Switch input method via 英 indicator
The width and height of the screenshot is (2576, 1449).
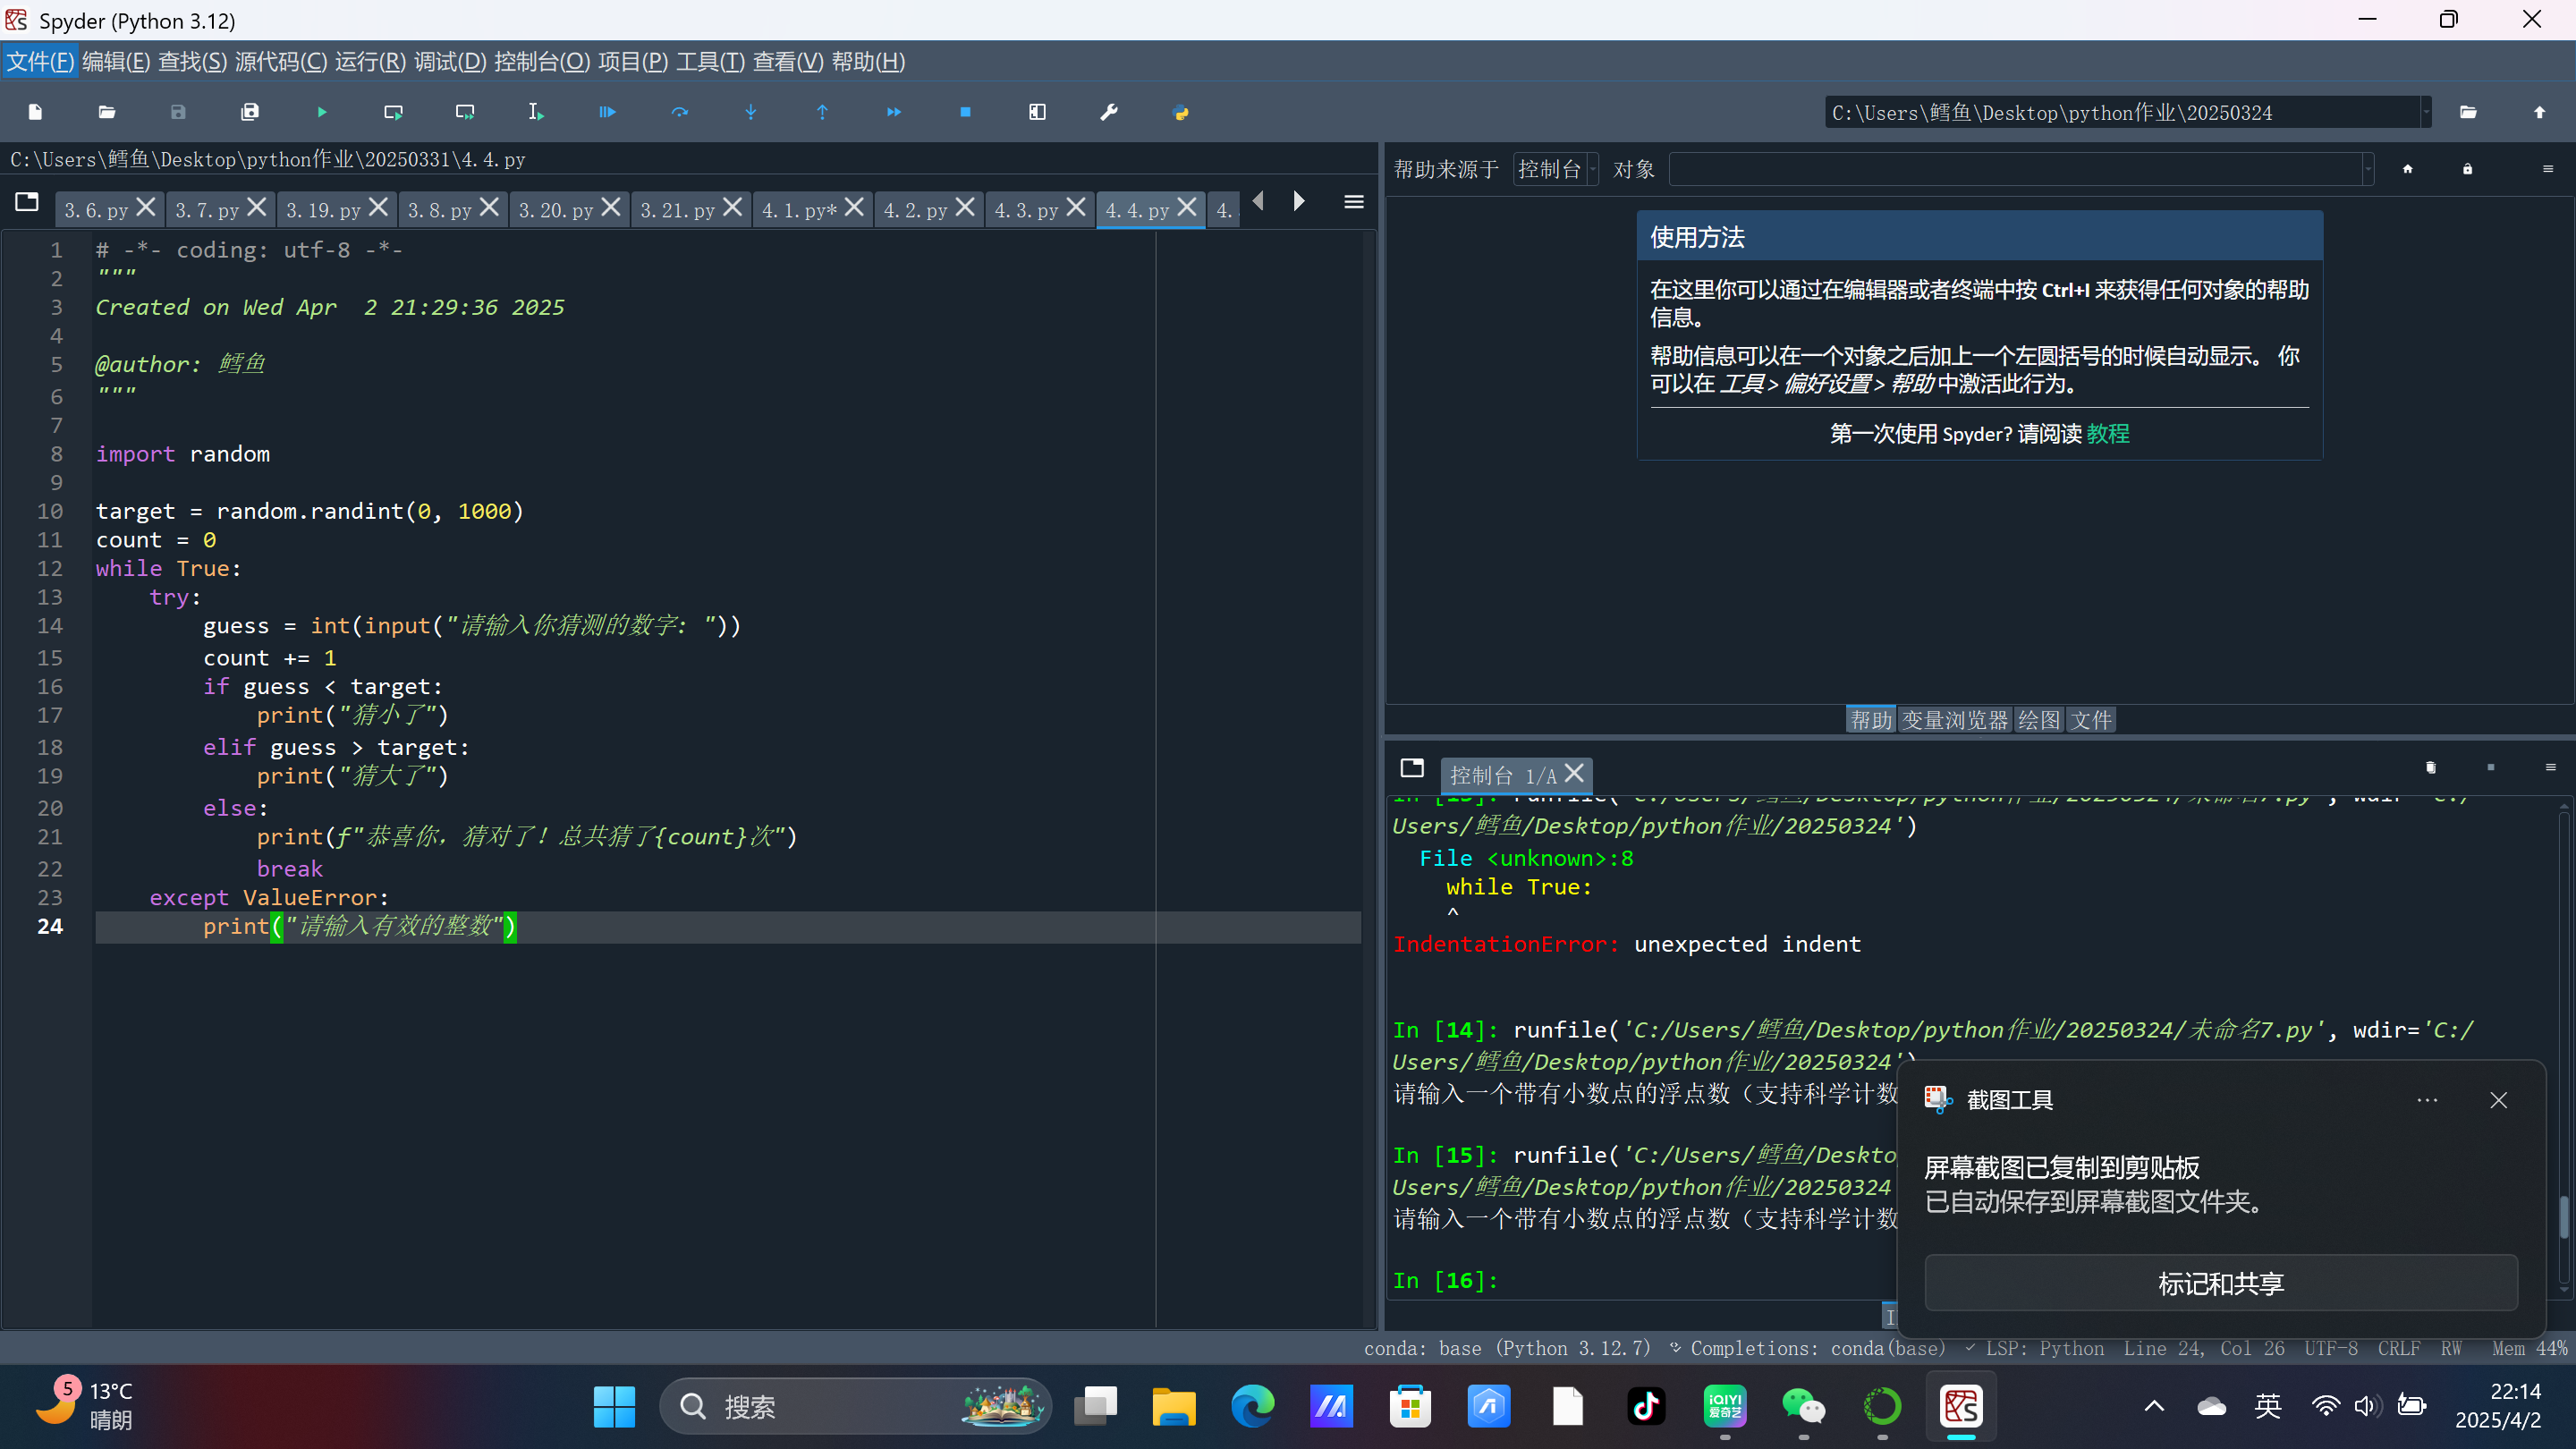2267,1406
